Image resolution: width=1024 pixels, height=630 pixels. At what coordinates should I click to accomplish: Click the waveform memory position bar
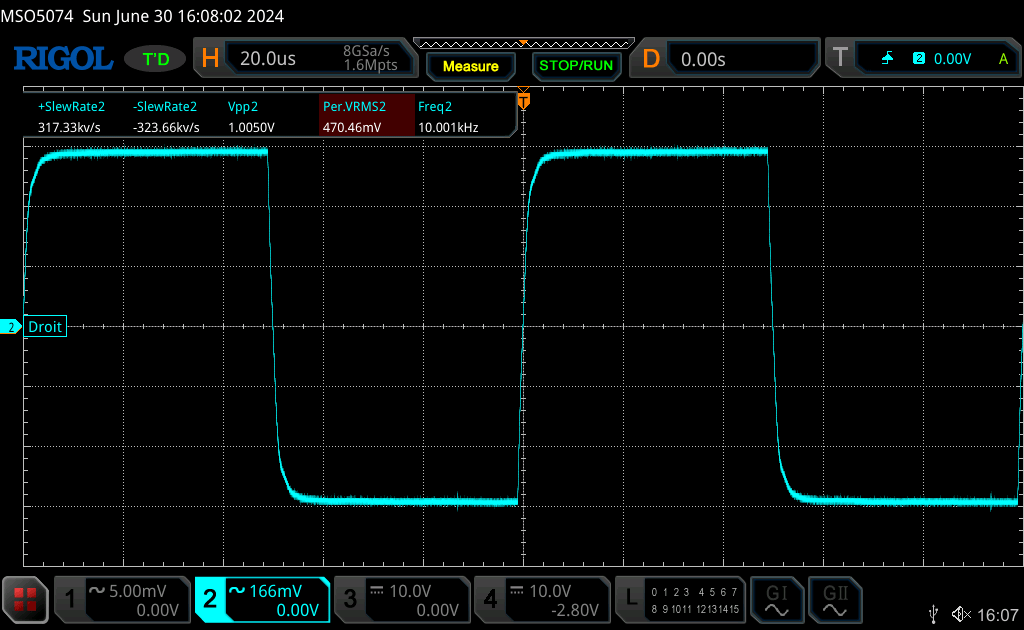pos(524,44)
